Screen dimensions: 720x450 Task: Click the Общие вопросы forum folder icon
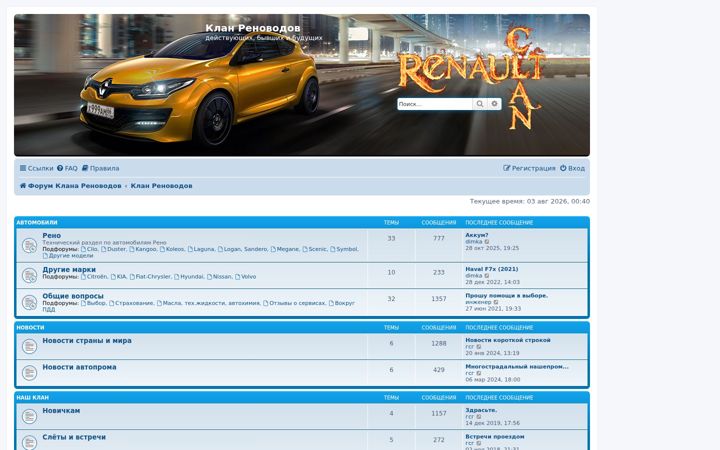29,302
